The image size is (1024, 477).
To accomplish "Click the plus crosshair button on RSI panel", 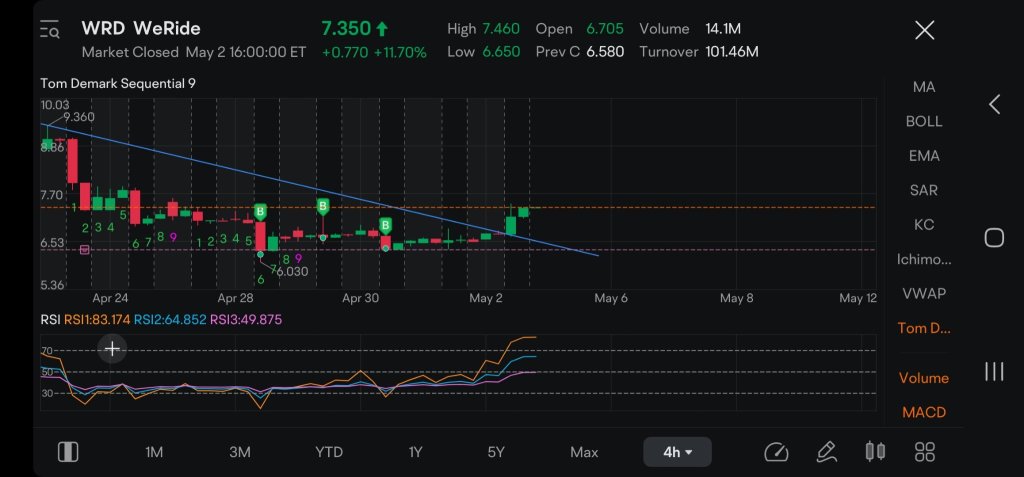I will coord(112,349).
